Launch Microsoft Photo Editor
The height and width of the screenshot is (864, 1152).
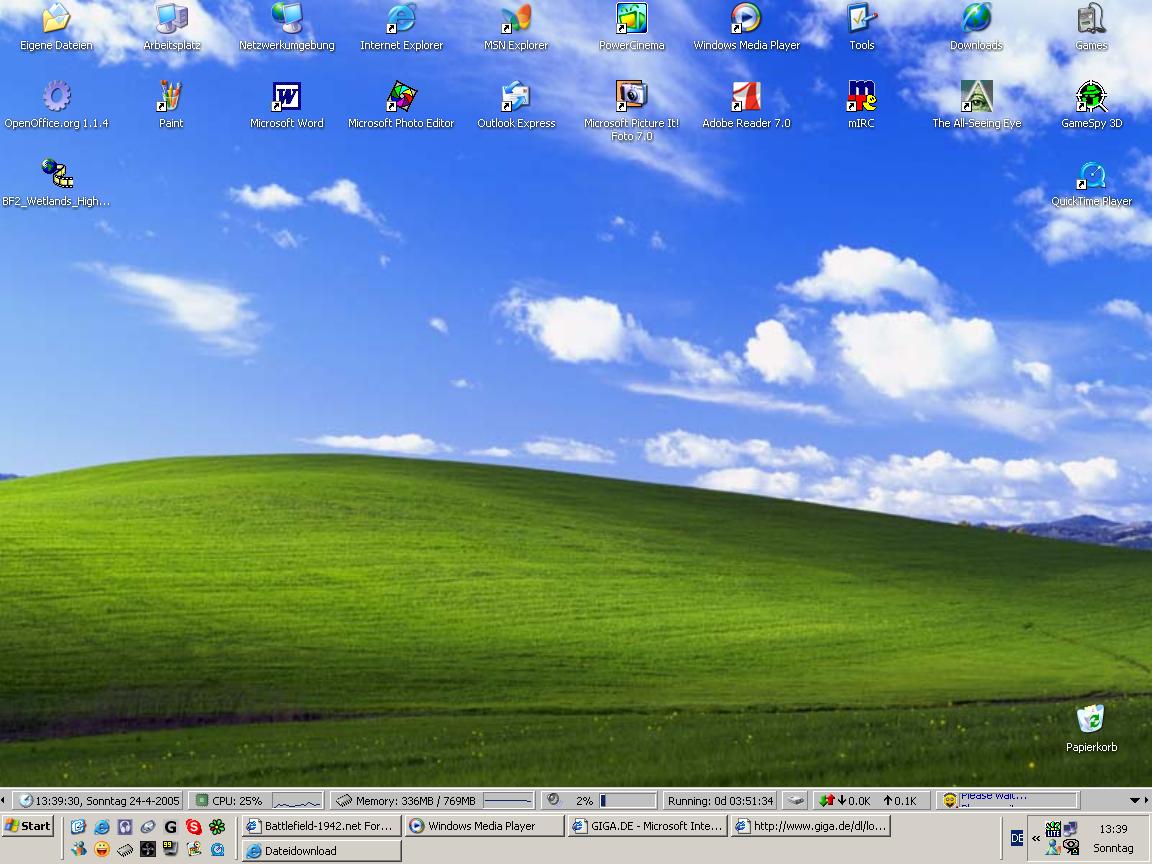point(401,104)
